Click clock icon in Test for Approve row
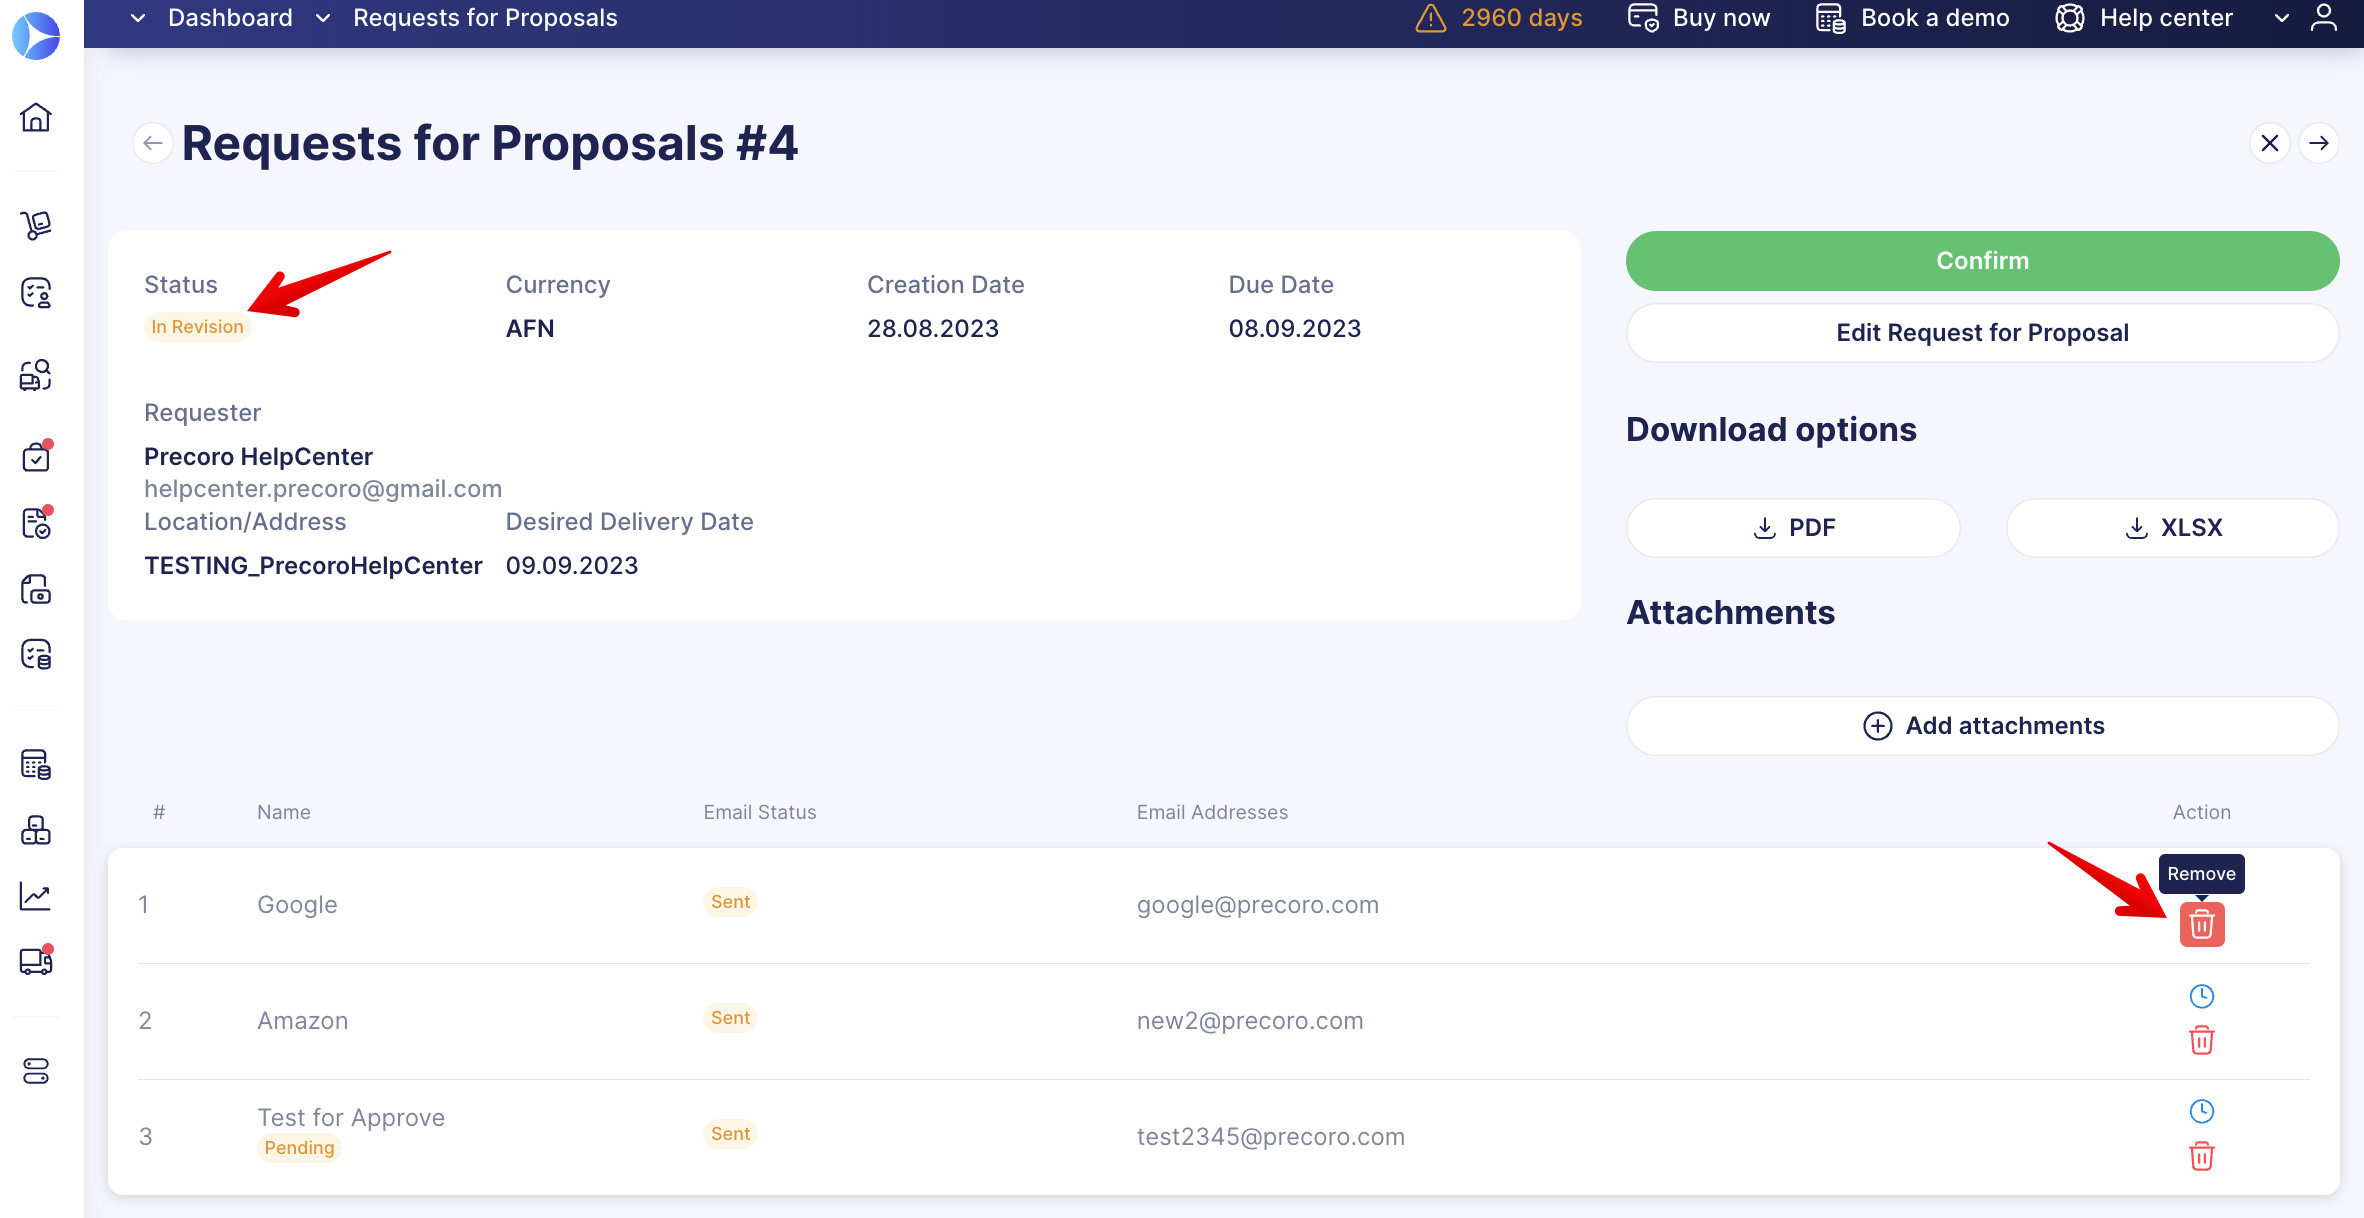 point(2202,1111)
